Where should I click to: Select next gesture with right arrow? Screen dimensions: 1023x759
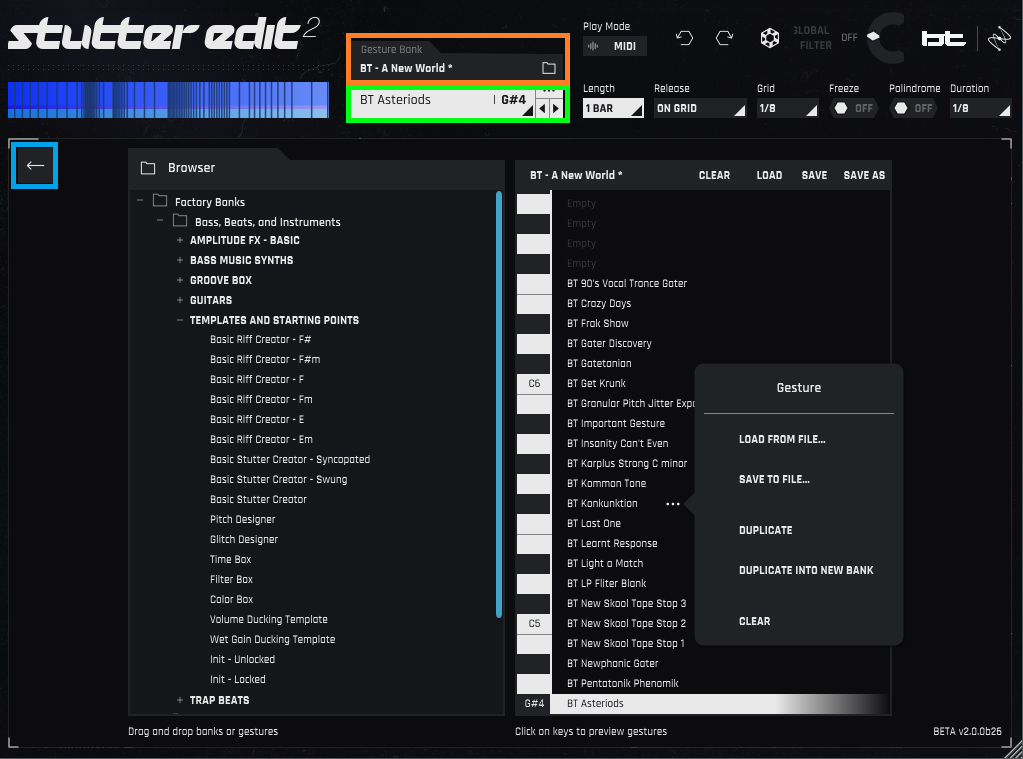click(556, 109)
